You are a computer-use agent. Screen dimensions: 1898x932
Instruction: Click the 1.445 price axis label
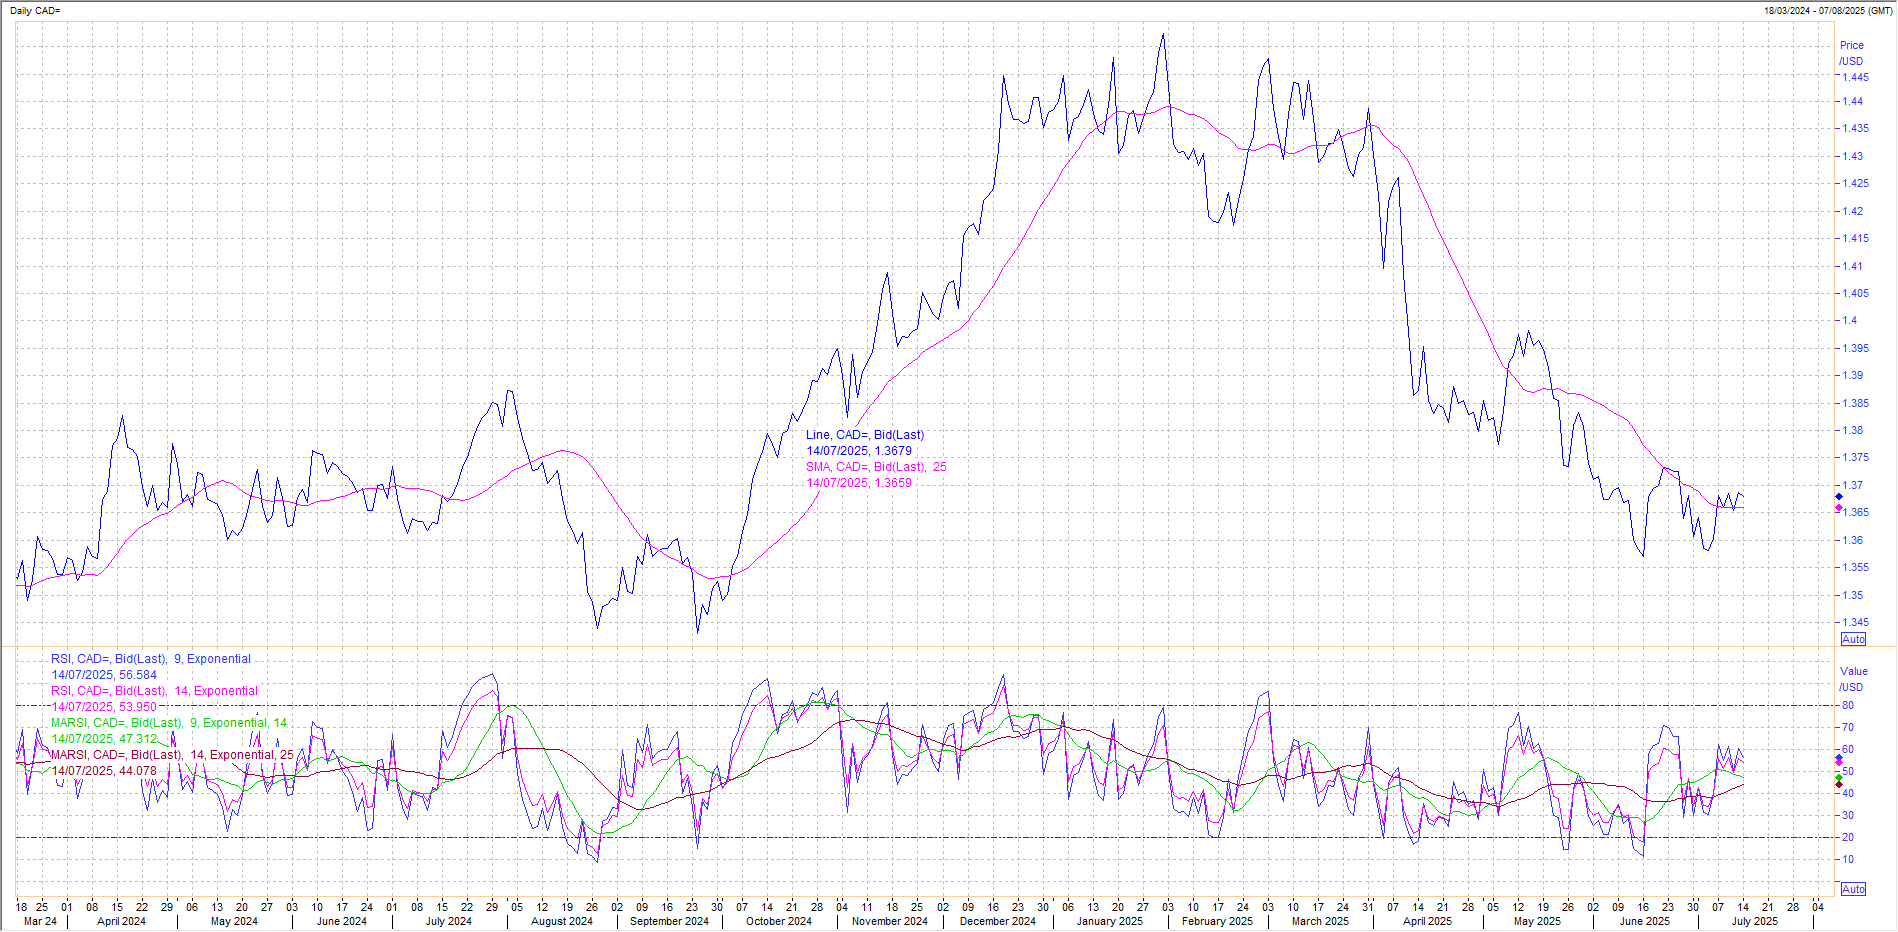pyautogui.click(x=1855, y=77)
